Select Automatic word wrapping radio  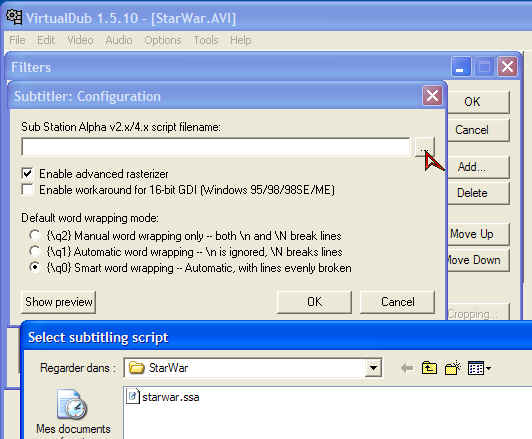(x=35, y=251)
